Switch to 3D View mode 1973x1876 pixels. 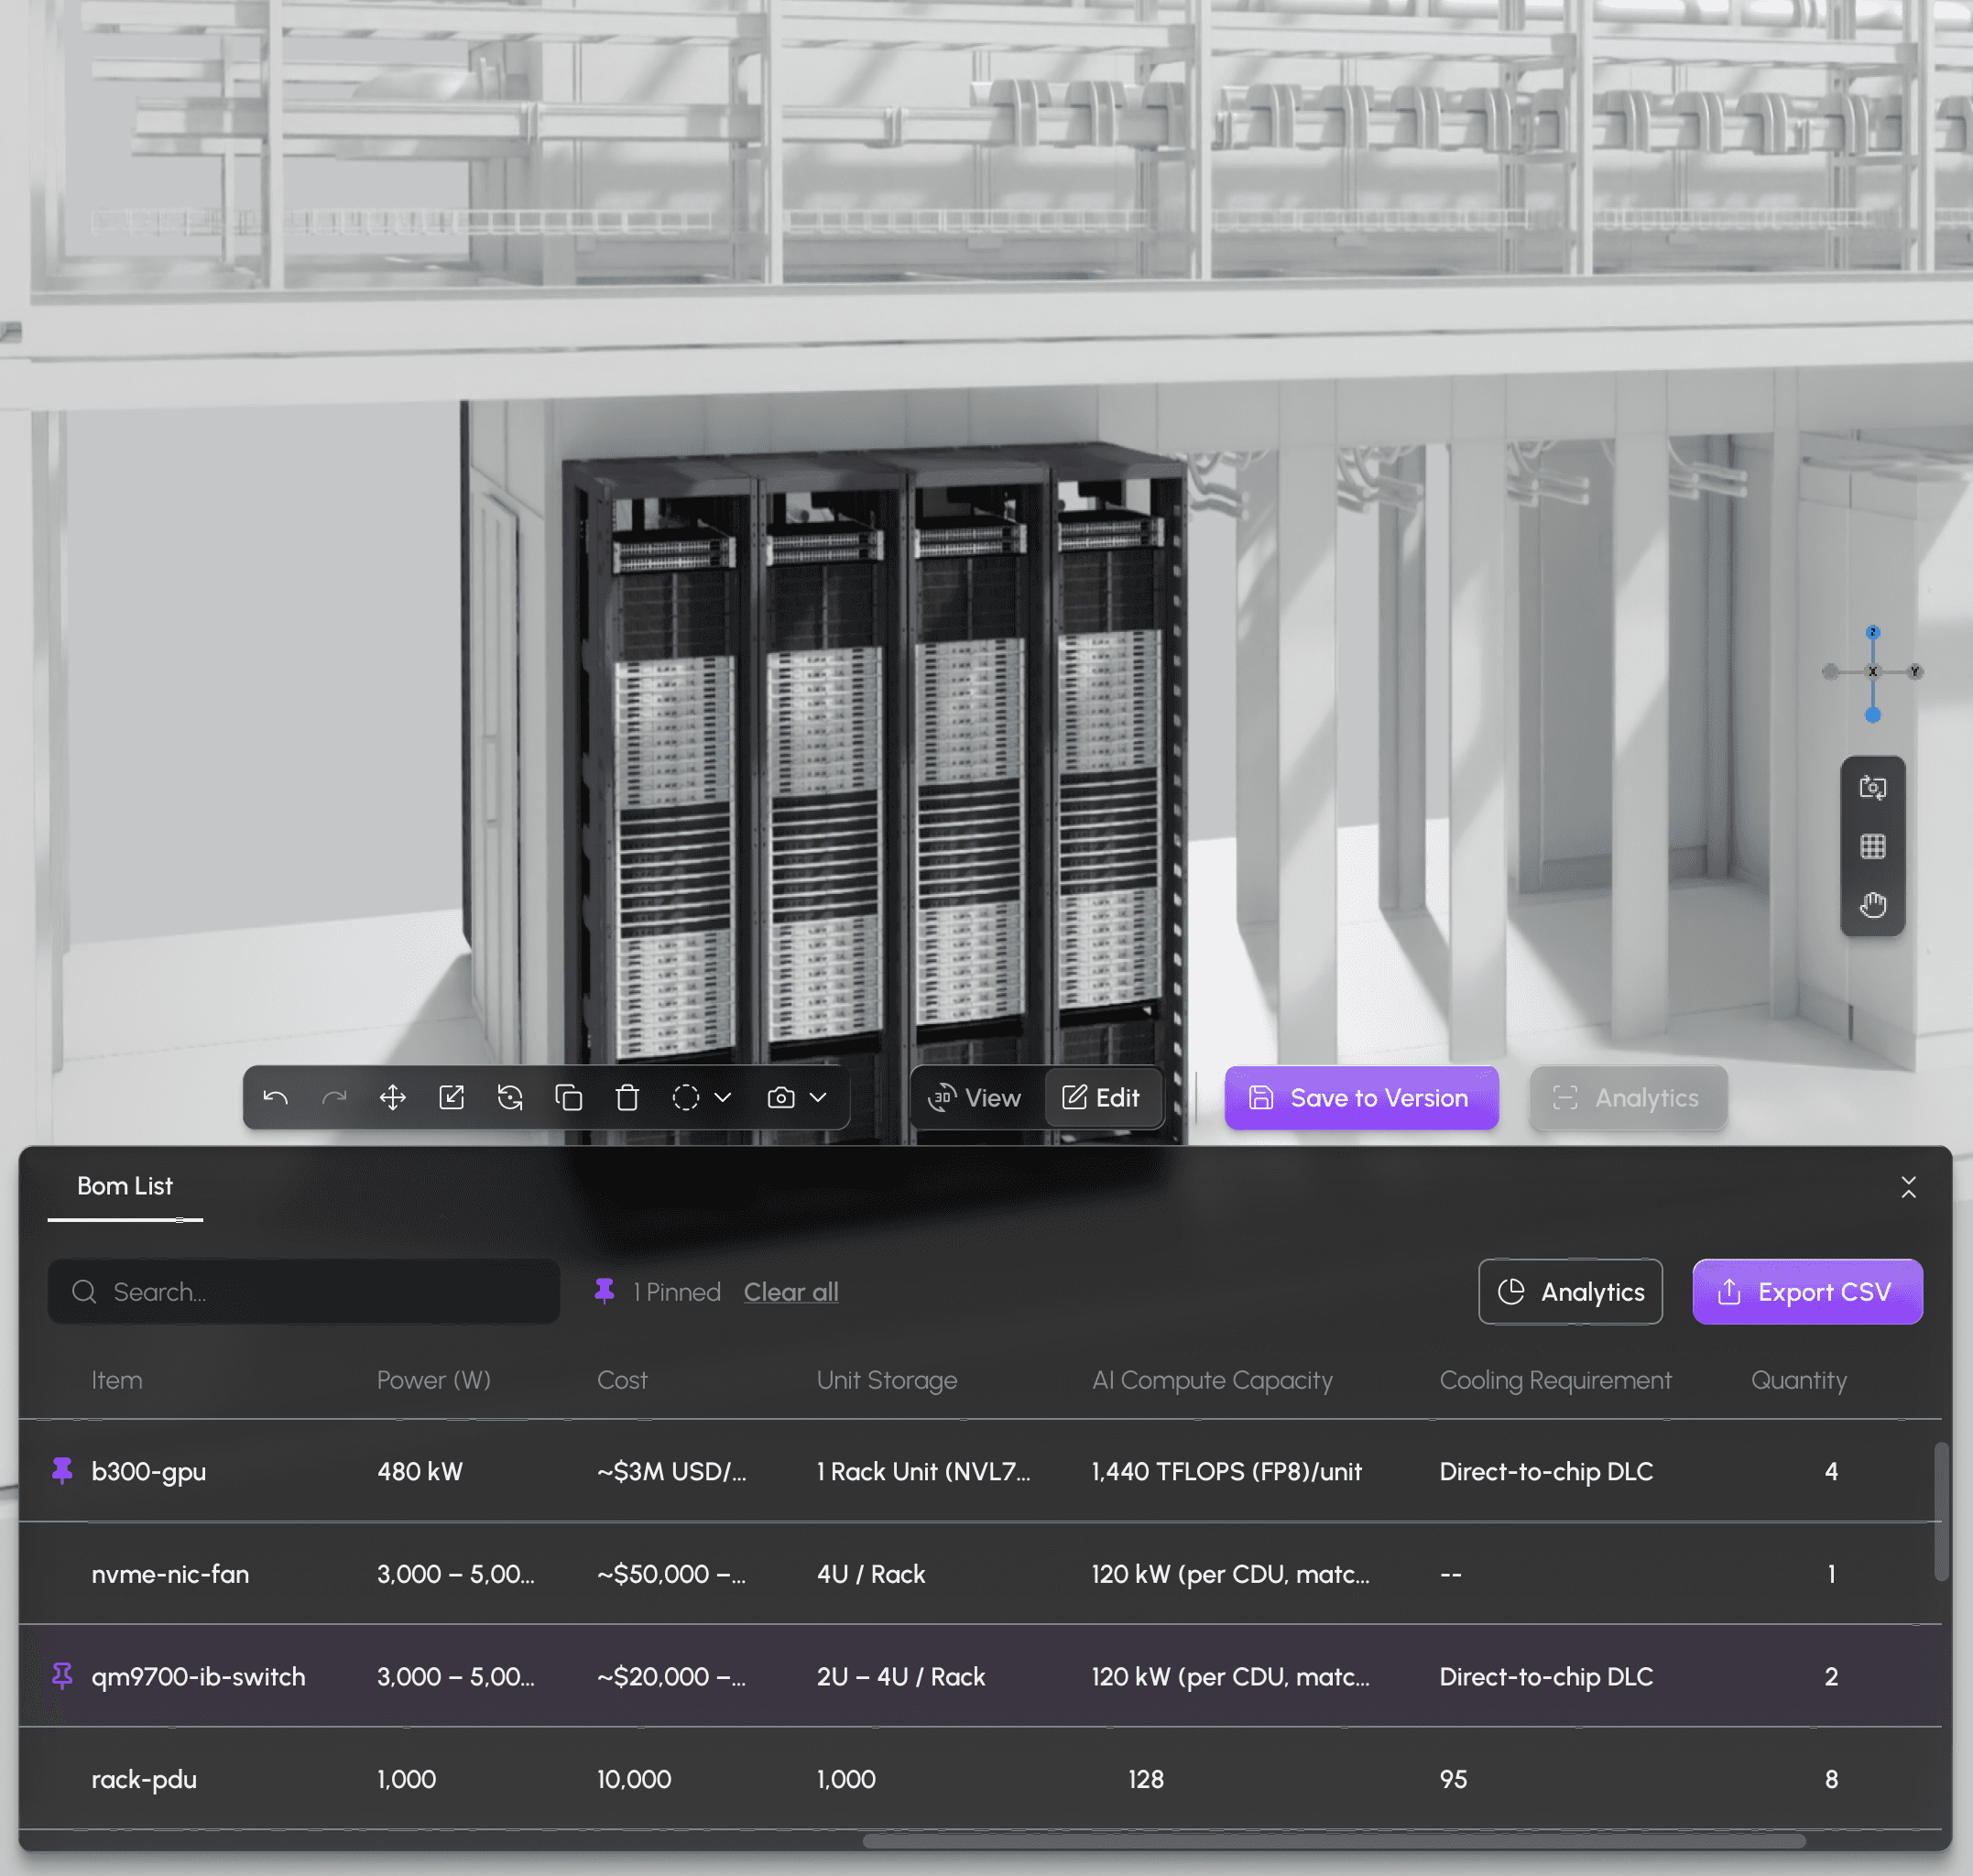point(975,1098)
